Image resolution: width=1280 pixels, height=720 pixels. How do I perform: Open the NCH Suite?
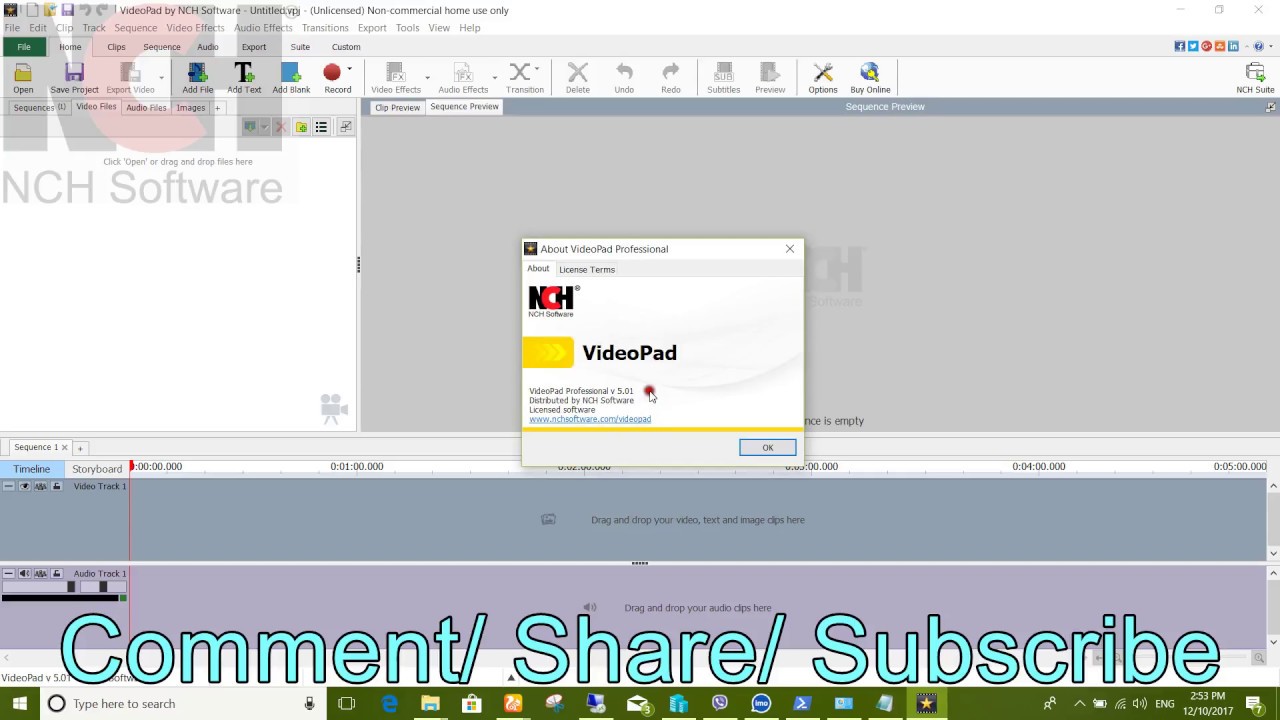point(1255,78)
